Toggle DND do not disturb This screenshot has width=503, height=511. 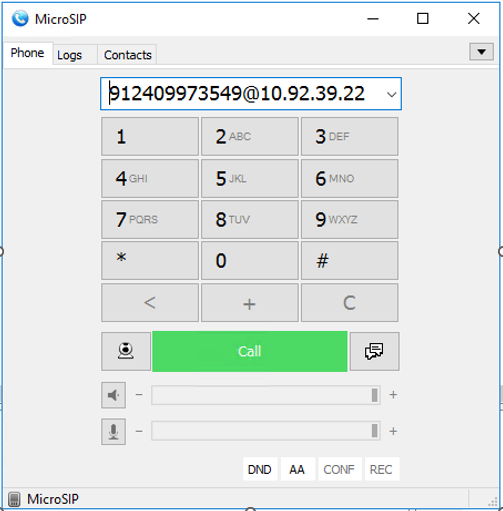pos(260,469)
